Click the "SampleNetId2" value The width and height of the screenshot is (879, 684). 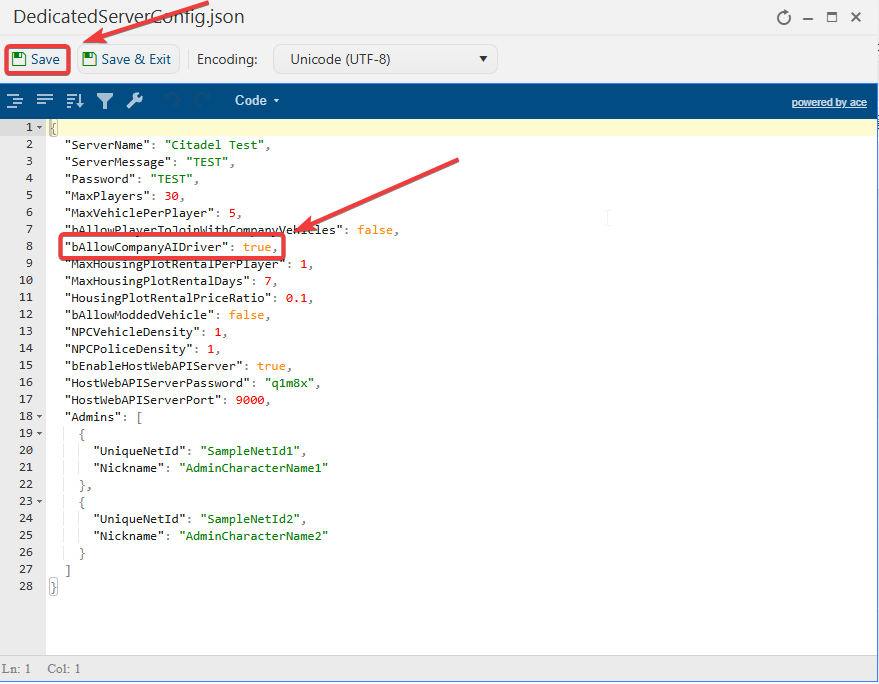250,519
